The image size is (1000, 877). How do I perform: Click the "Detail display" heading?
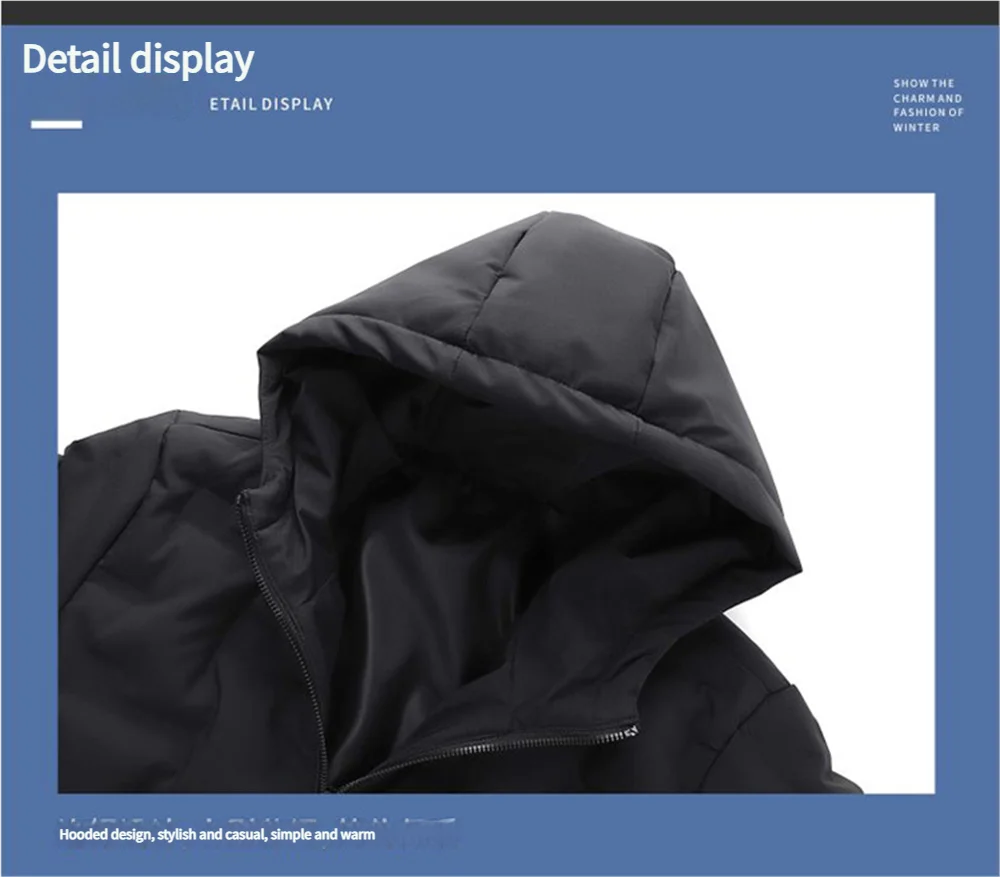pyautogui.click(x=138, y=60)
